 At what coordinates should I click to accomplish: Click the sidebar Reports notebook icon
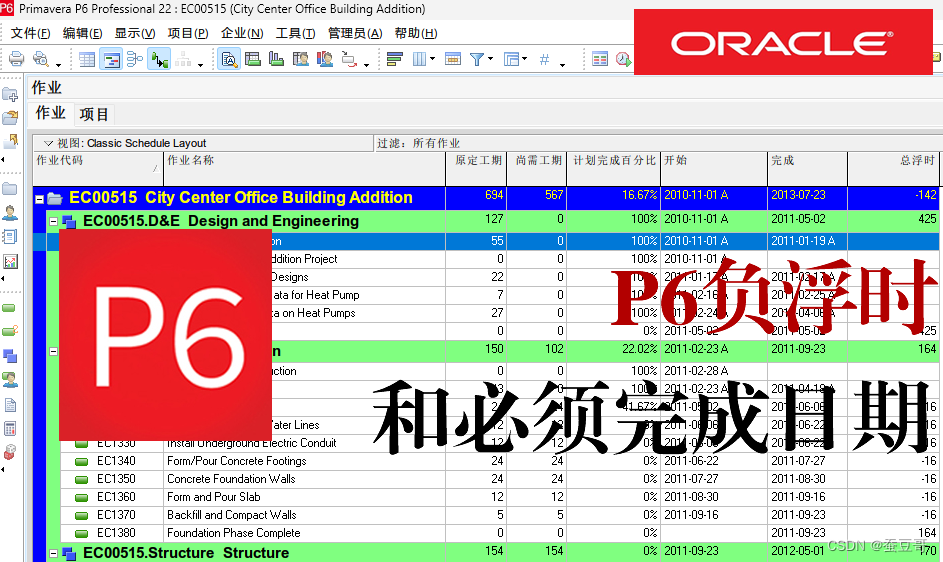point(10,236)
